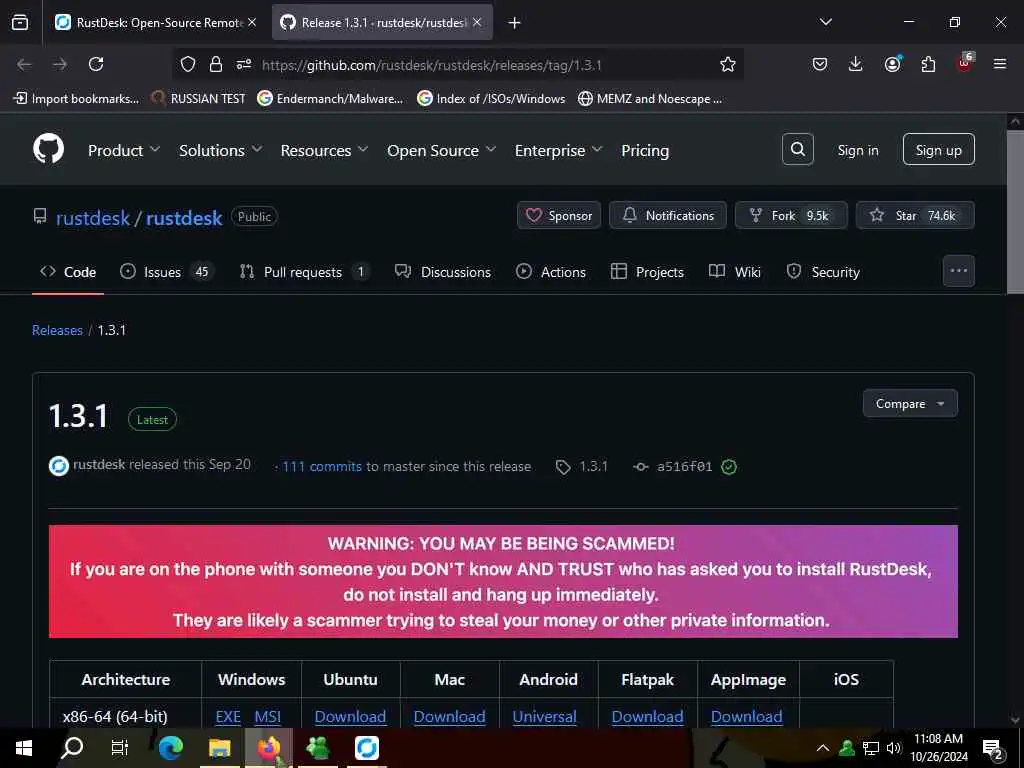Open File Explorer from taskbar
Screen dimensions: 1024x768
point(219,748)
